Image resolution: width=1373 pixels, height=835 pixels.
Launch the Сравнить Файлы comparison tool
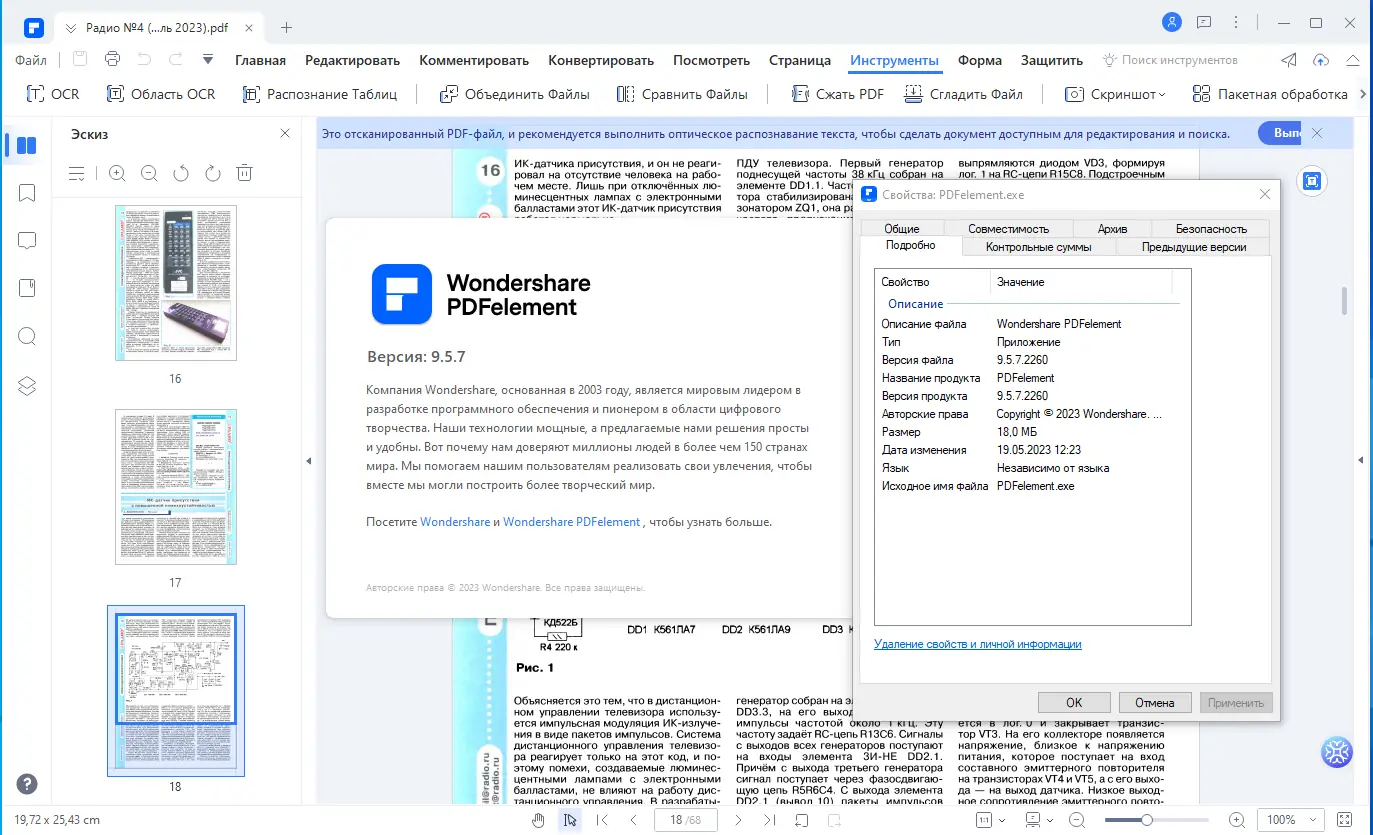(x=682, y=94)
